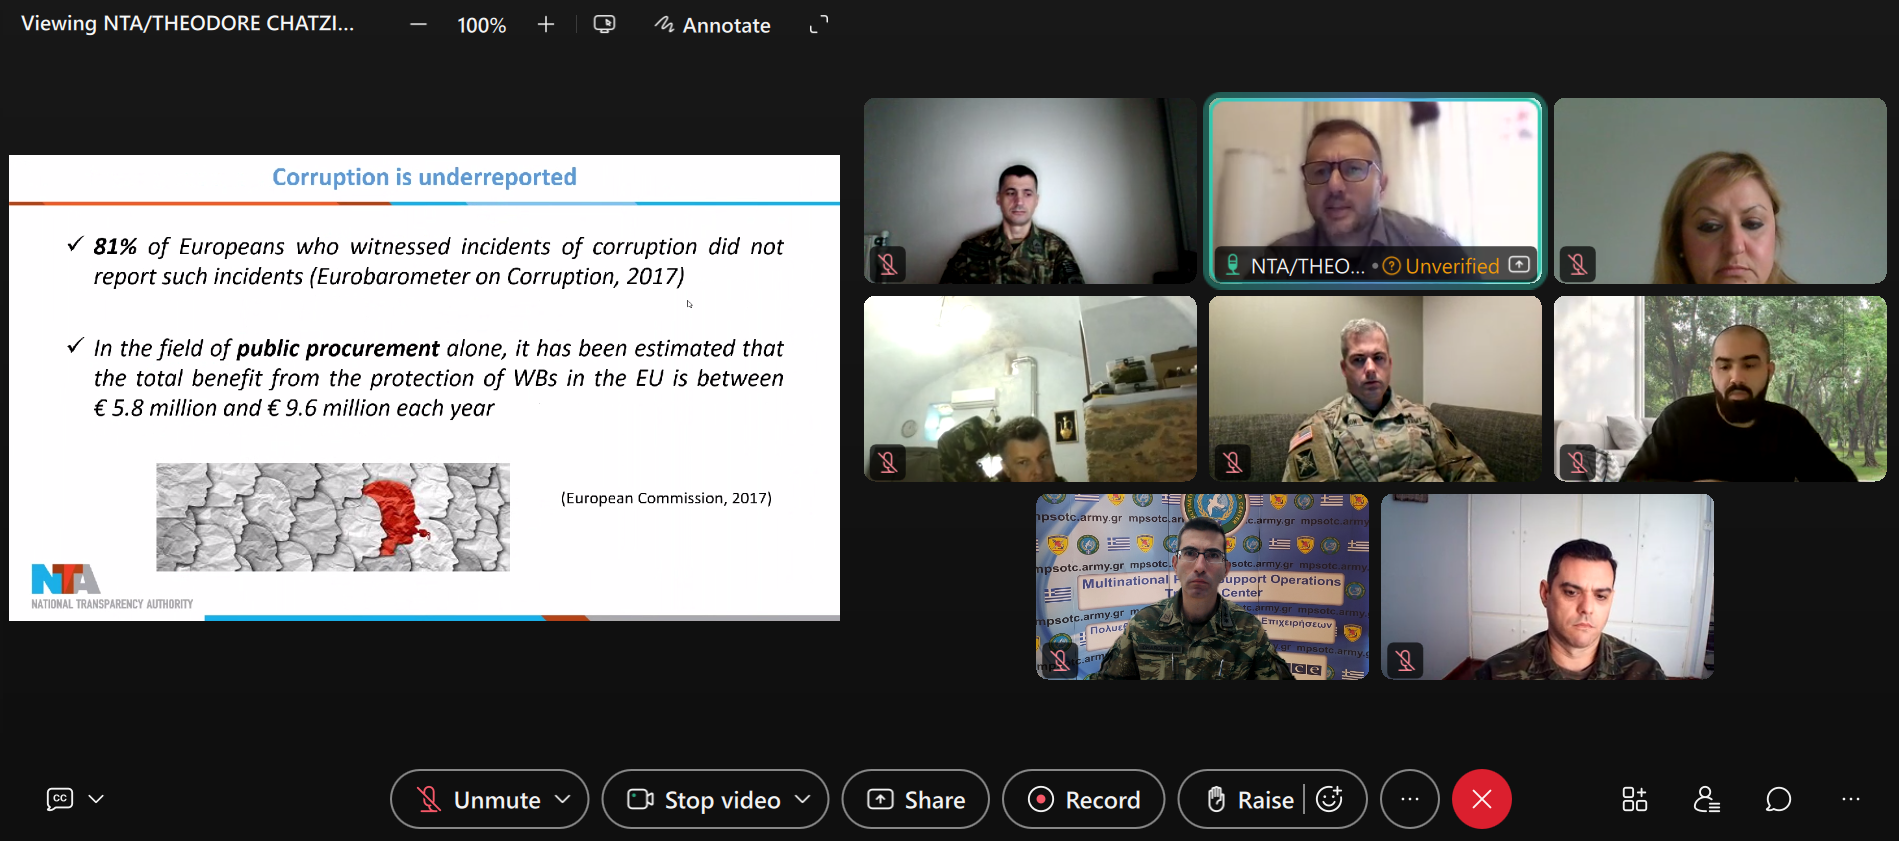1899x841 pixels.
Task: Open more options in control bar
Action: click(x=1409, y=799)
